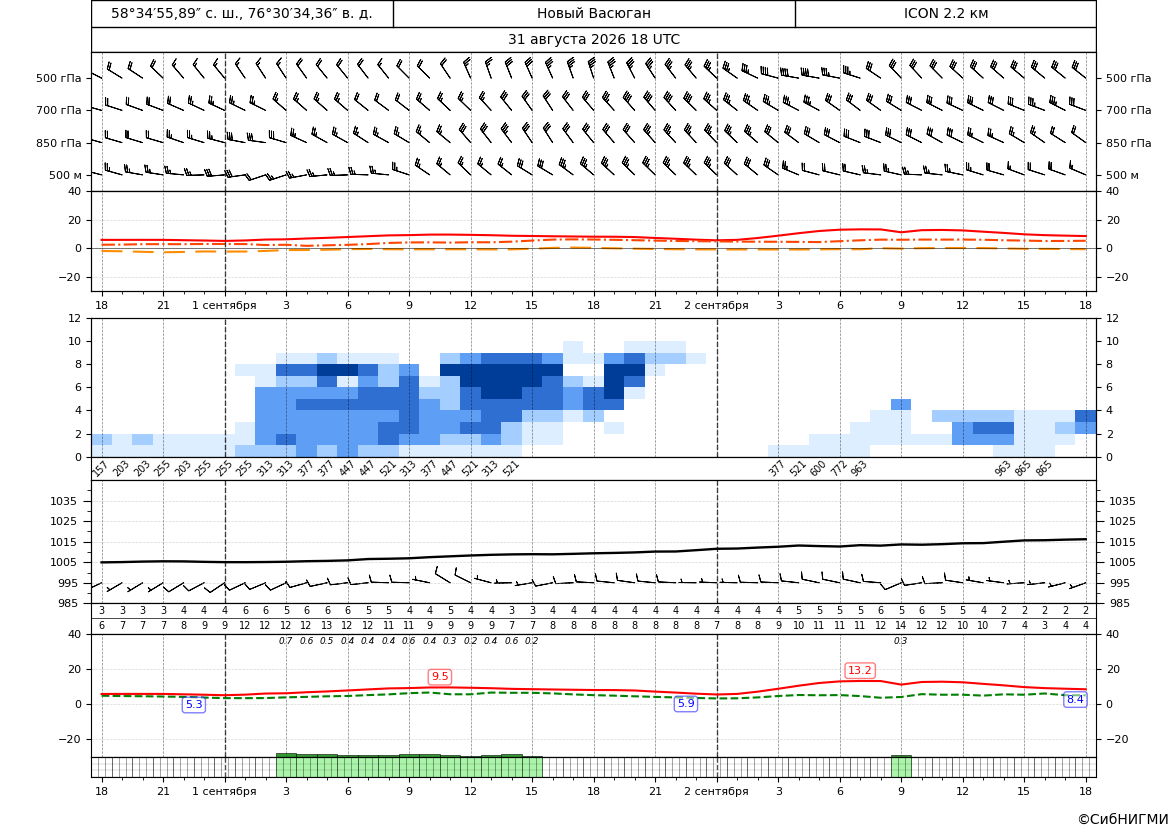
Task: Click the 31 августа 2026 18 UTC header
Action: tap(593, 40)
